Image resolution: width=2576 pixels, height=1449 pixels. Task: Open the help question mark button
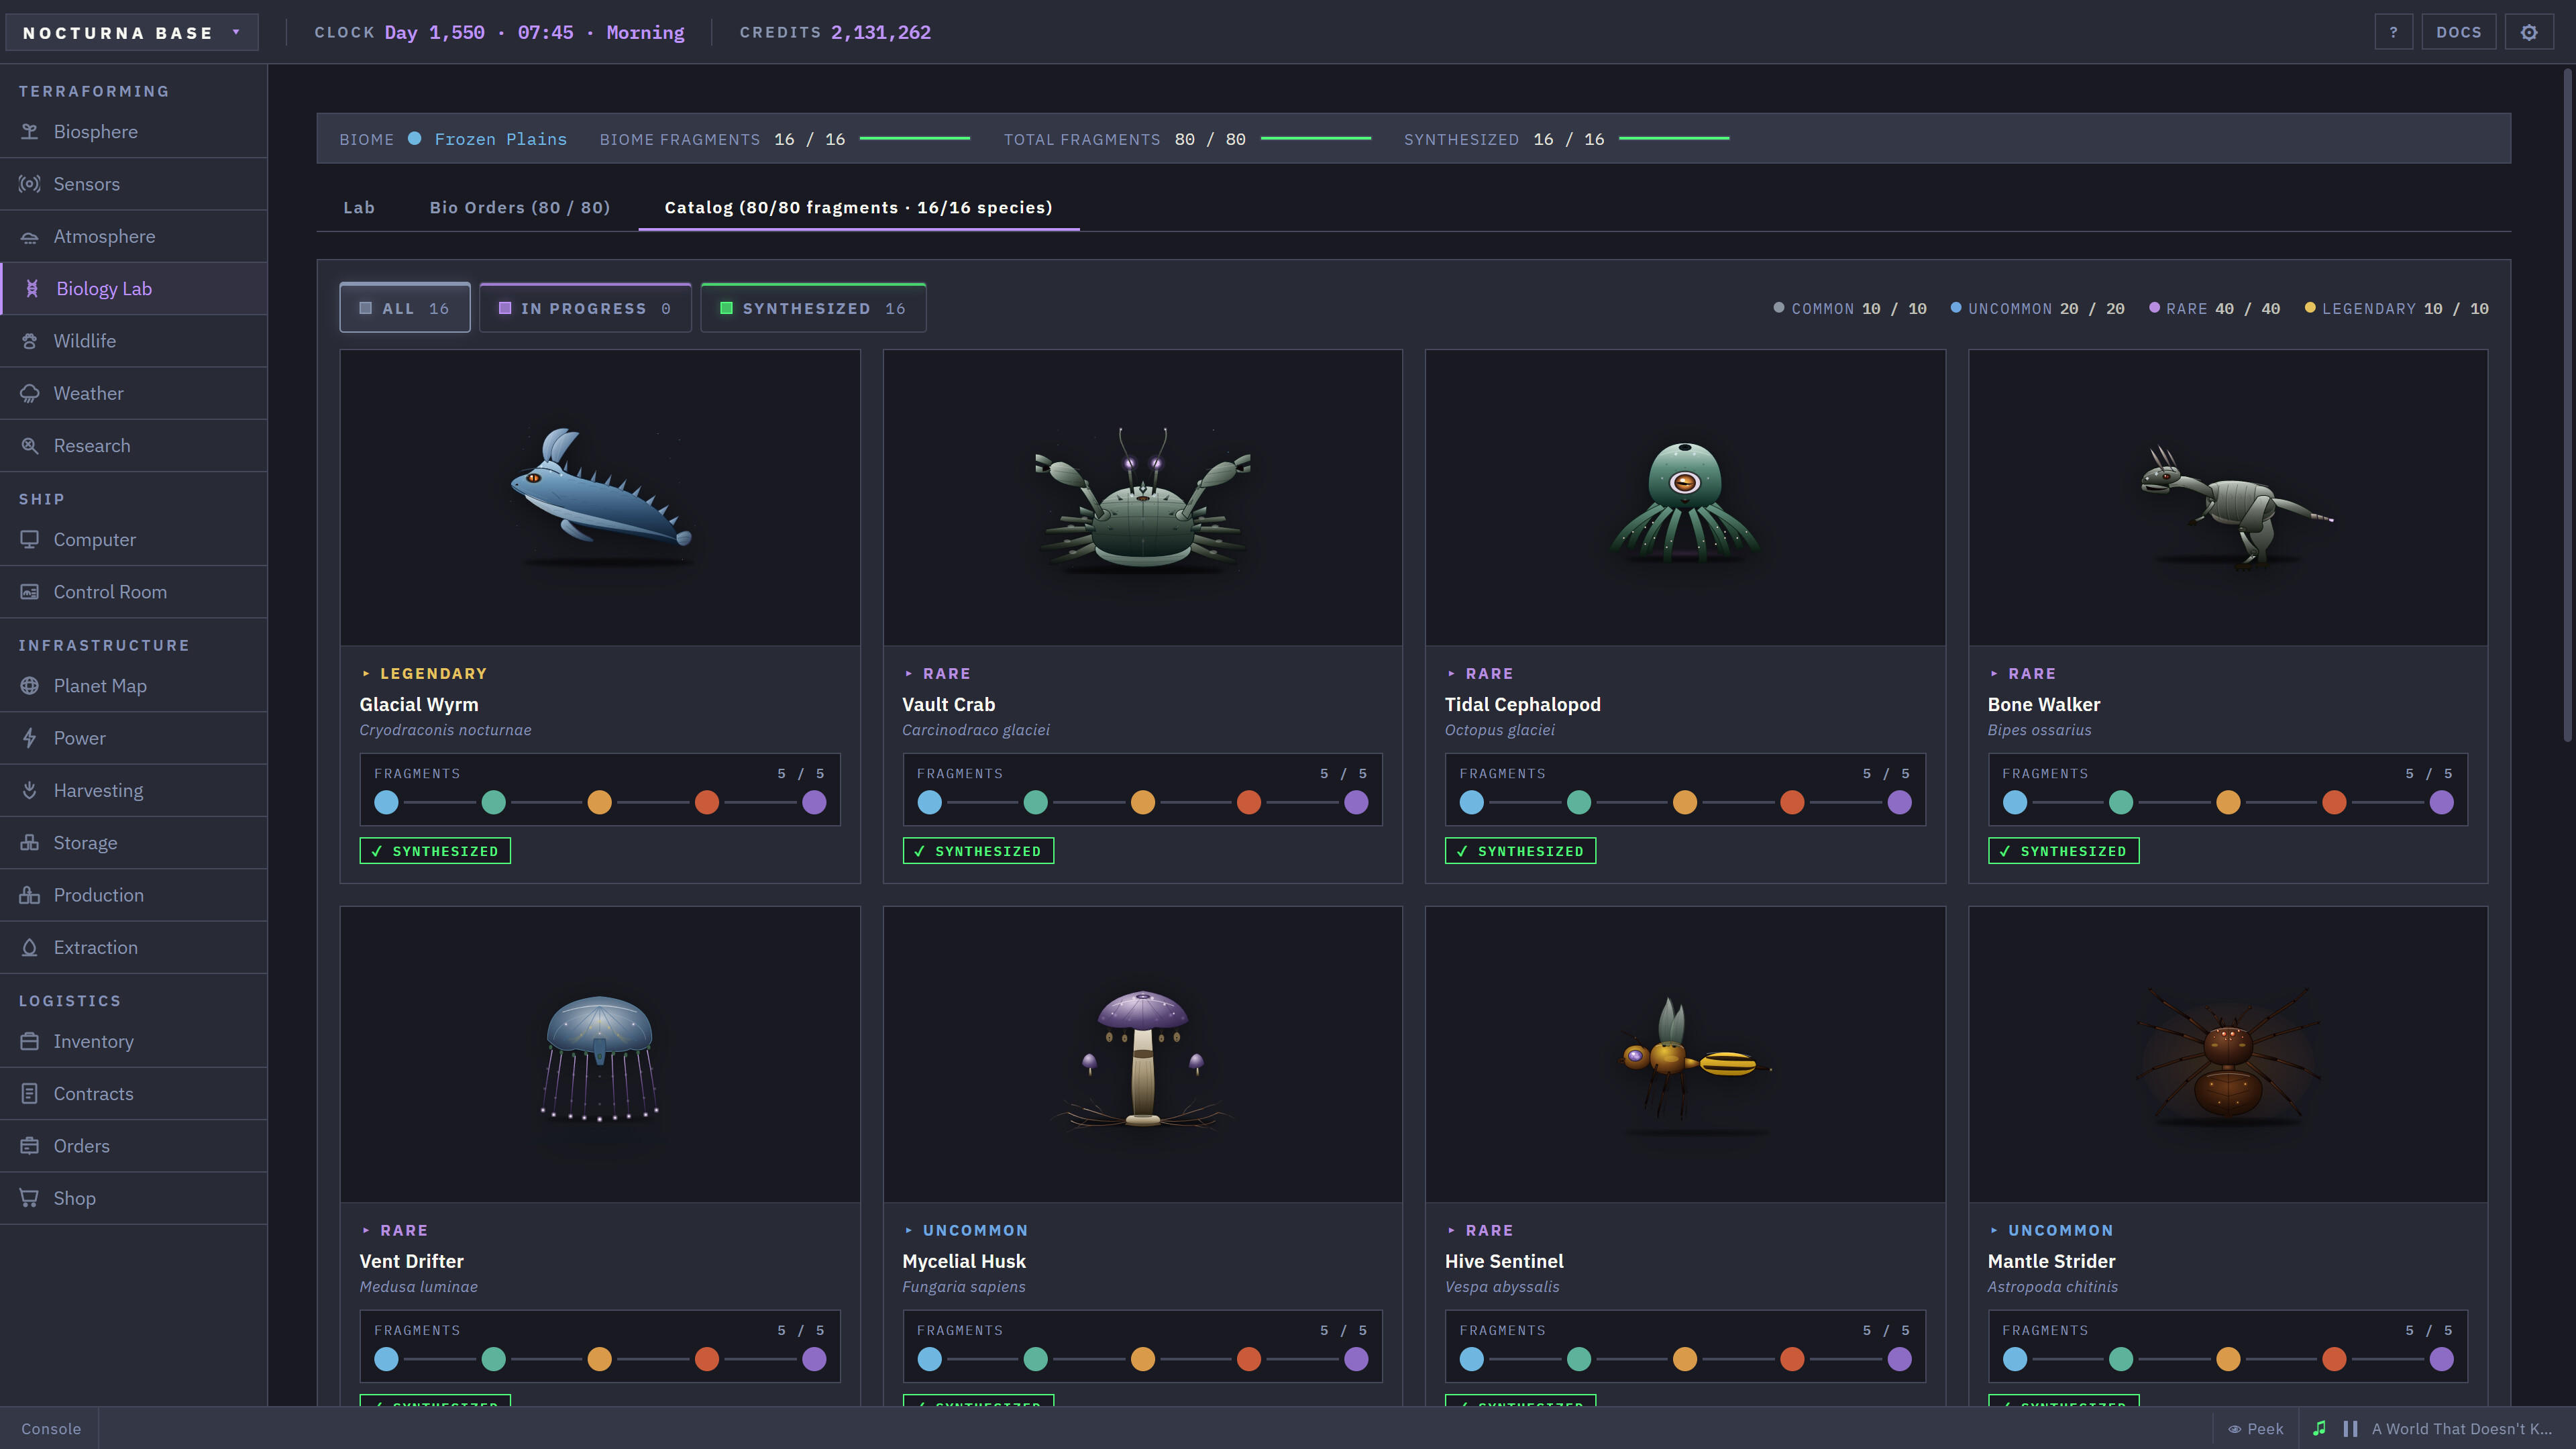pyautogui.click(x=2394, y=32)
